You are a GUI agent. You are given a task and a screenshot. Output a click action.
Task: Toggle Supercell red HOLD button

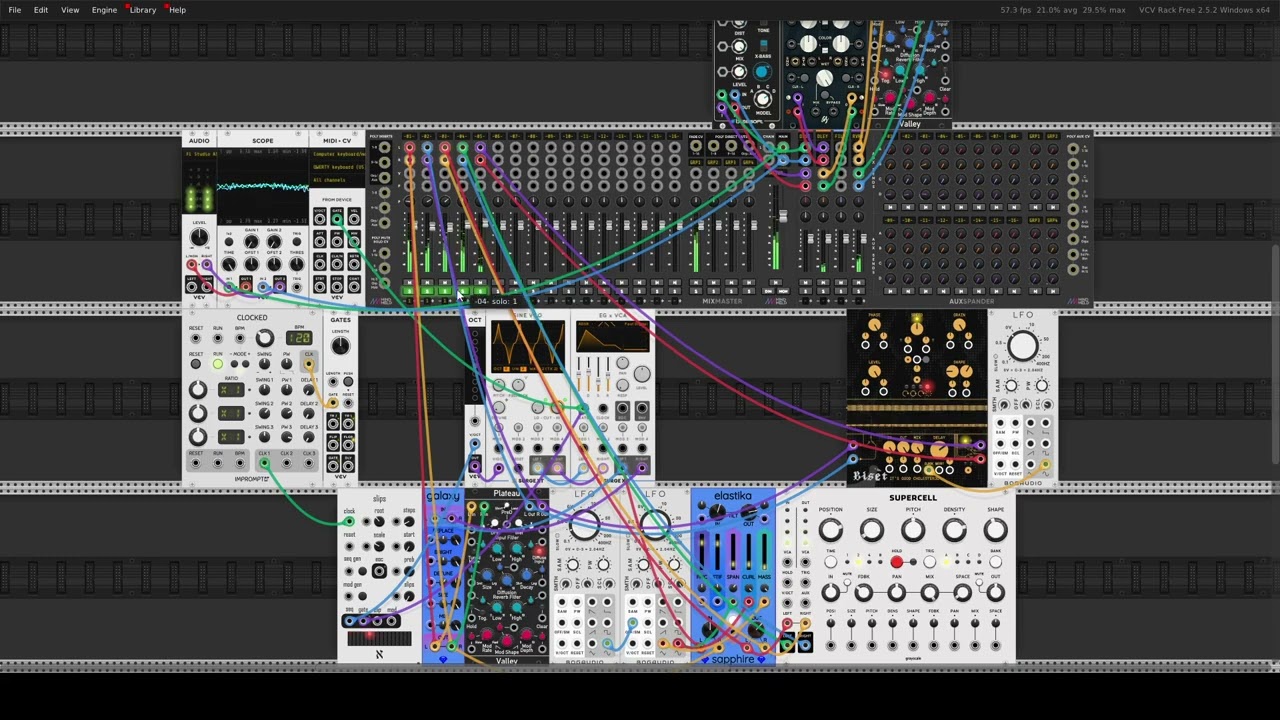click(897, 562)
